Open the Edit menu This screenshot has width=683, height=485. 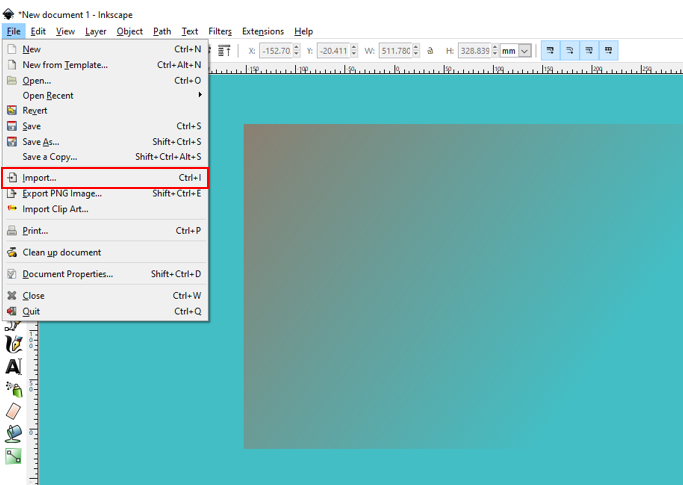point(38,31)
